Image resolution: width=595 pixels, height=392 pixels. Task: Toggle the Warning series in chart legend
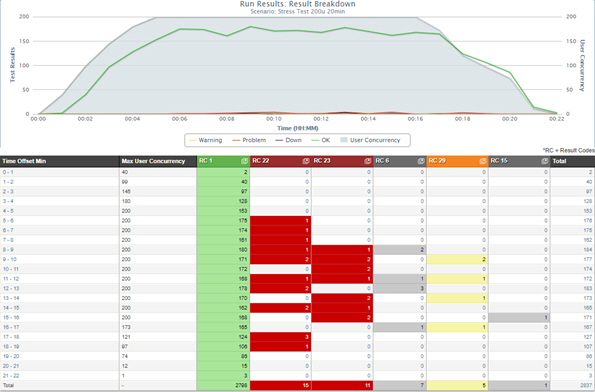point(205,140)
